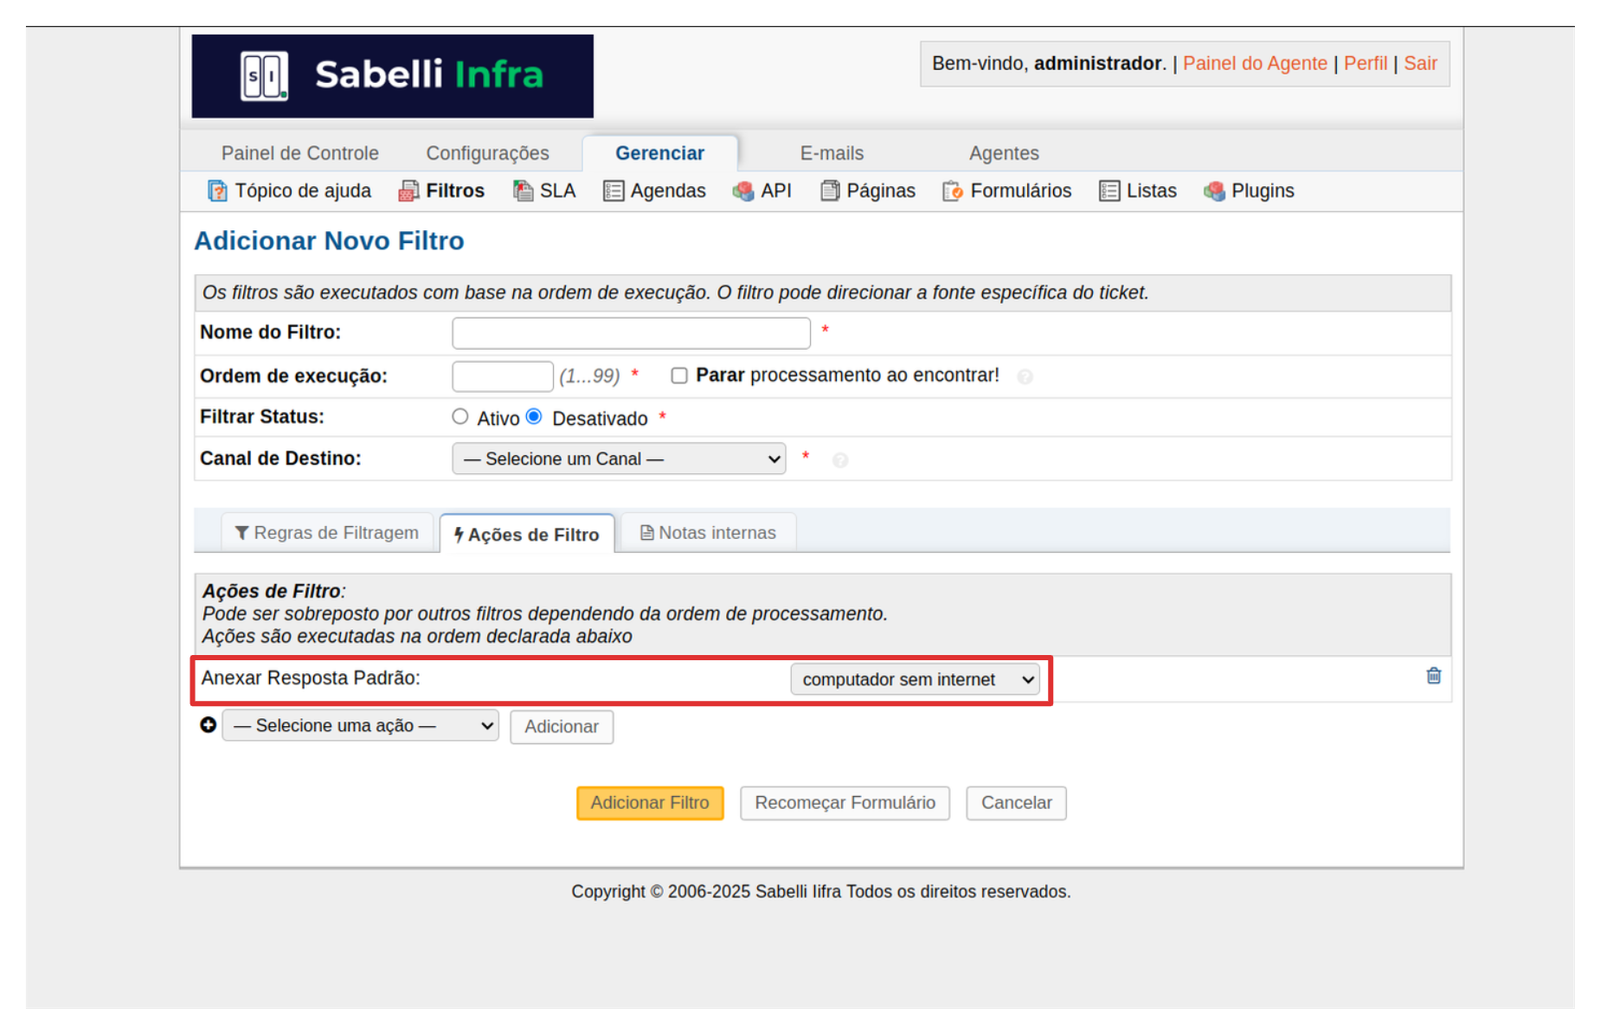Select the Desativado status radio button
Viewport: 1600px width, 1034px height.
point(534,417)
